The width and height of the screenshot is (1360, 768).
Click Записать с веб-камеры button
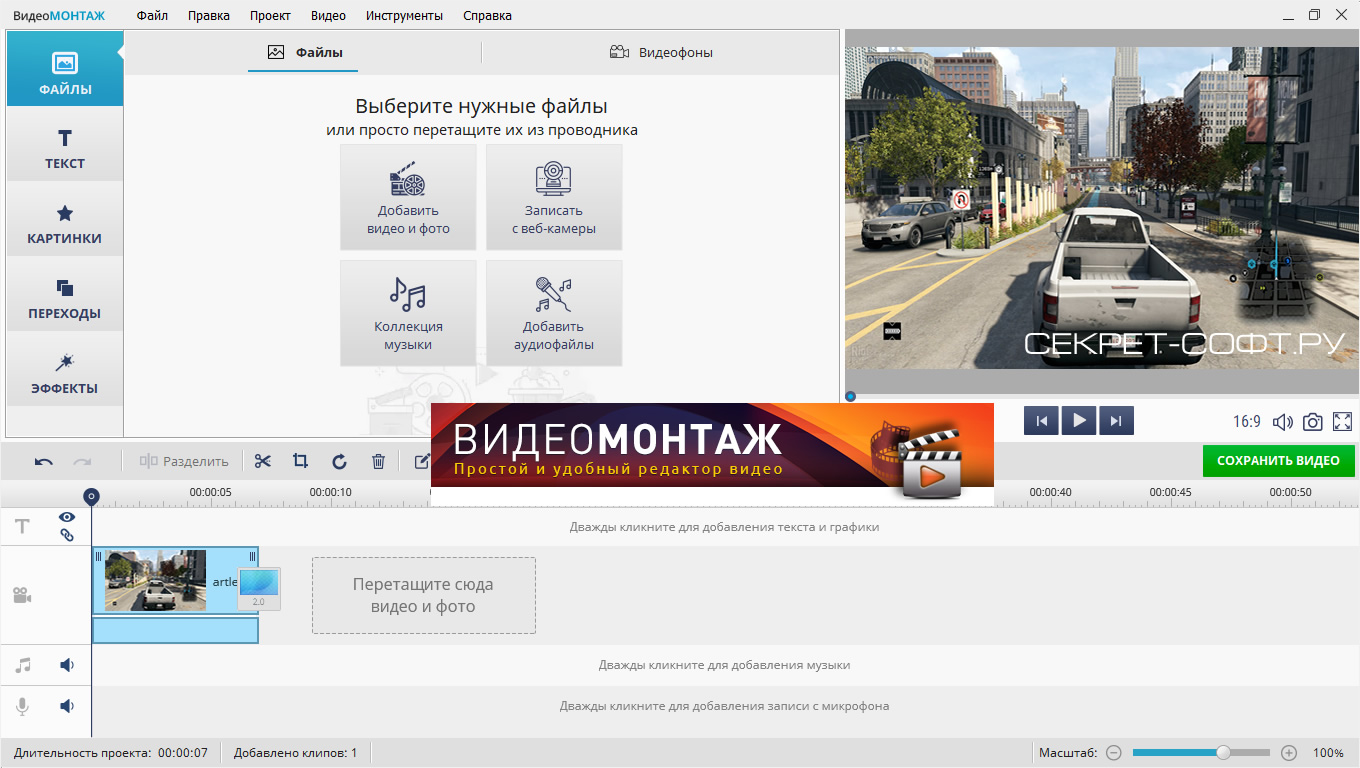click(x=554, y=197)
